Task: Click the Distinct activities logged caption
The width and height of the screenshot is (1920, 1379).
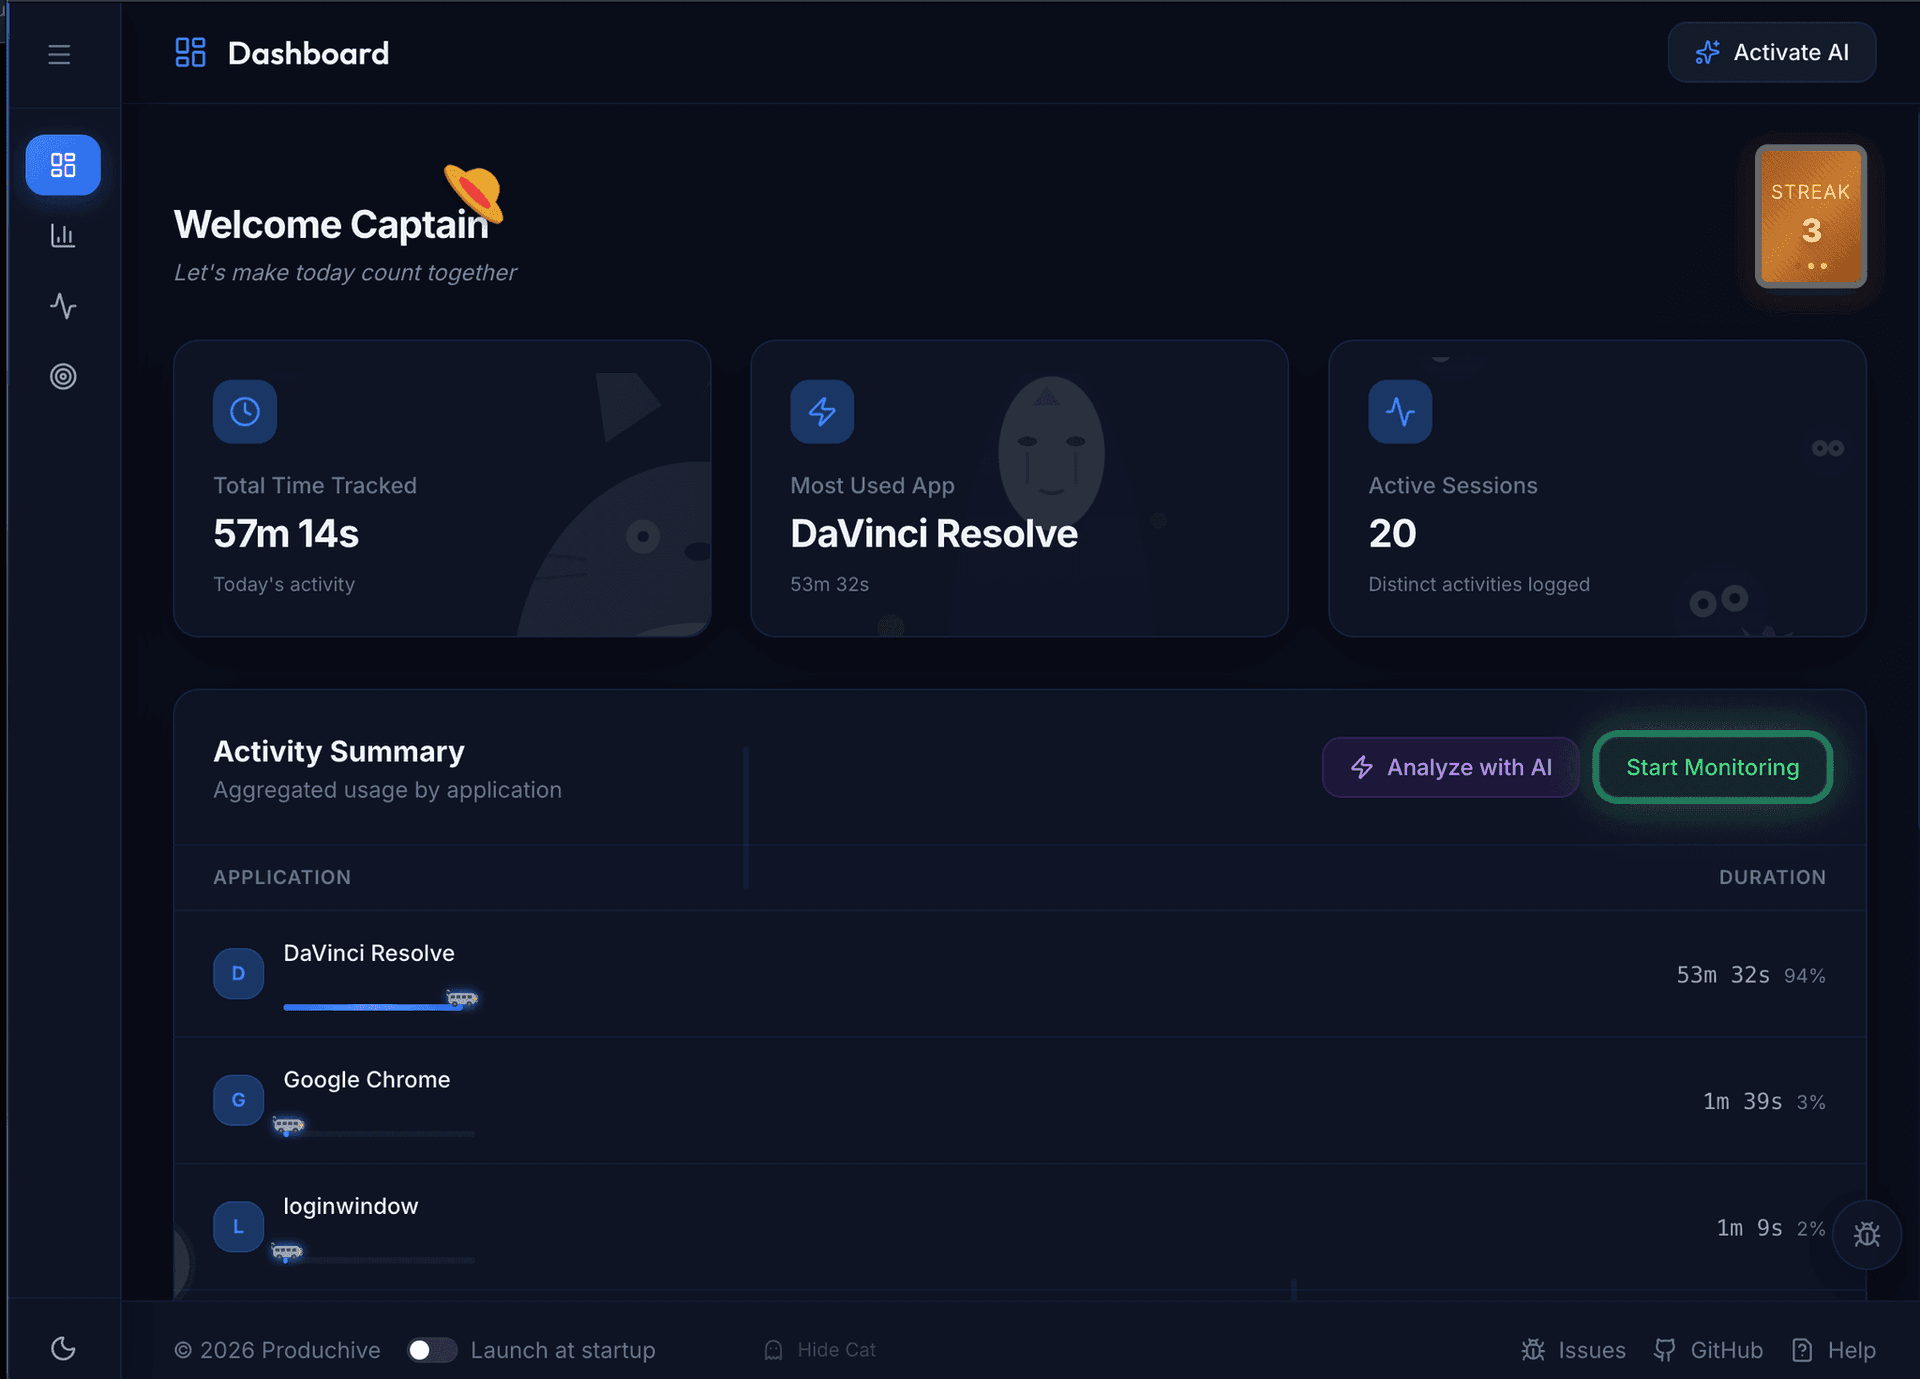Action: click(x=1479, y=584)
